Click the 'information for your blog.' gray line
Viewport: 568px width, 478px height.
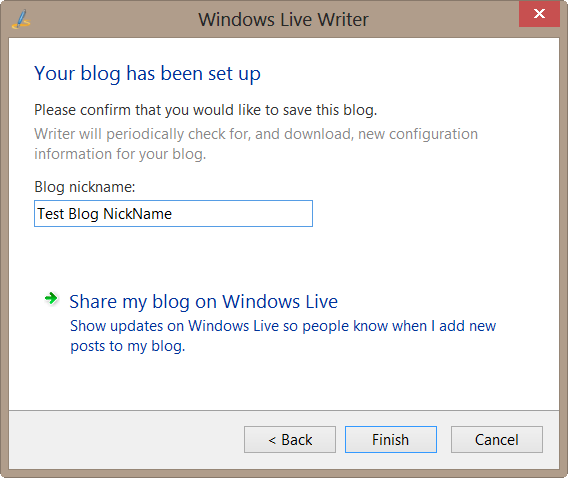point(120,154)
